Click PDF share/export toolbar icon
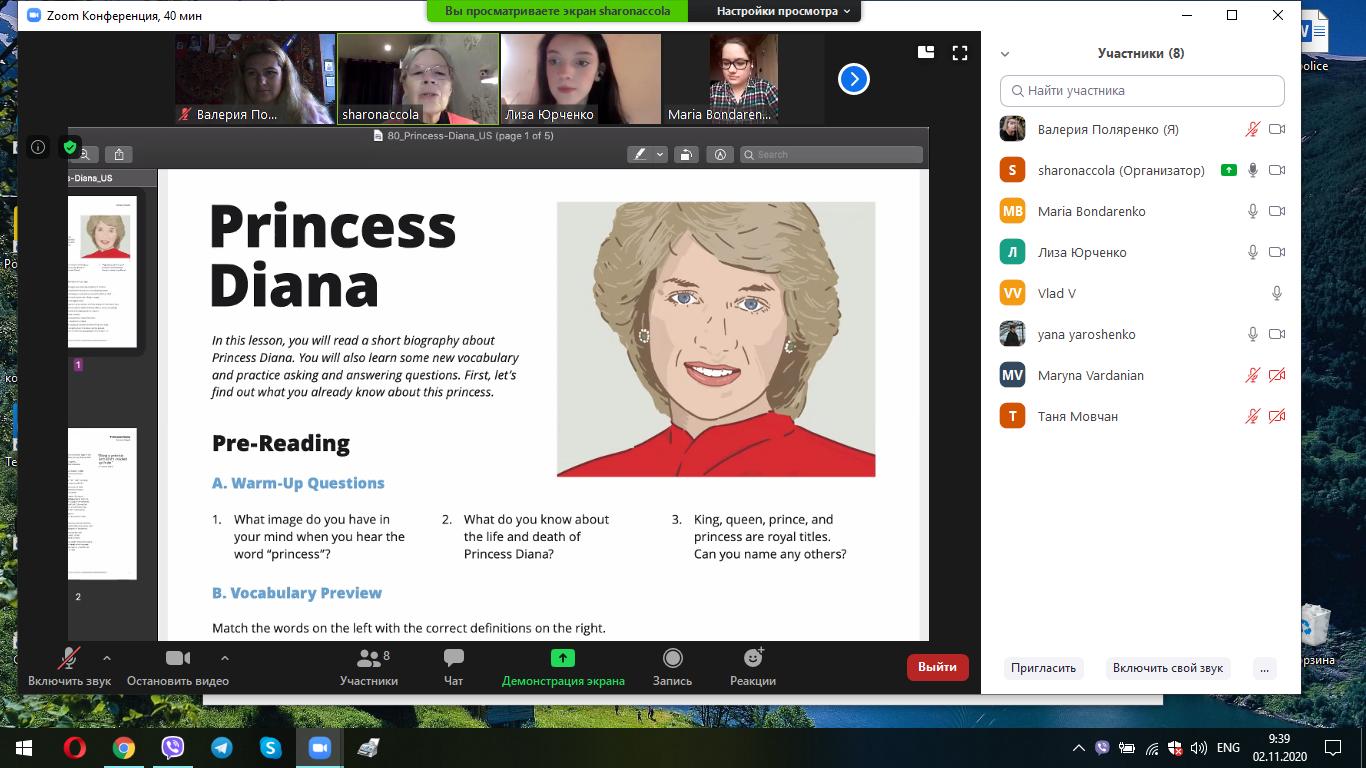The width and height of the screenshot is (1366, 768). [119, 154]
